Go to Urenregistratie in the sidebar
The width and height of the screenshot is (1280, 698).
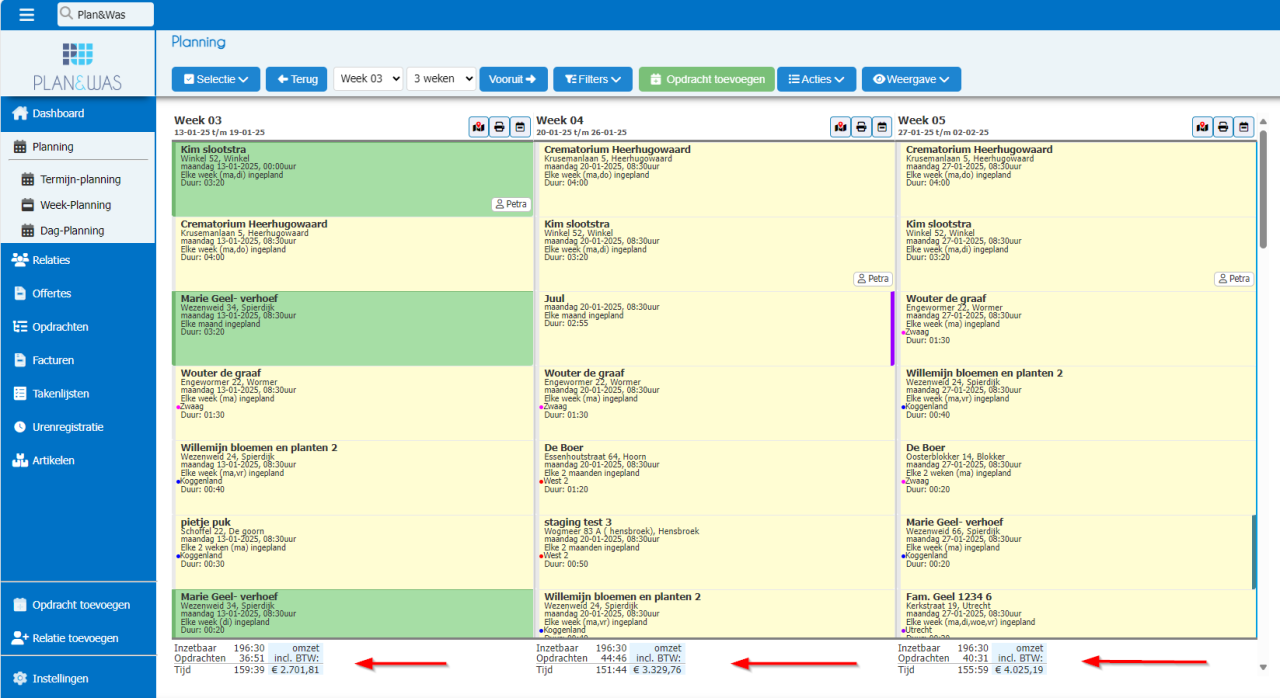click(x=78, y=427)
